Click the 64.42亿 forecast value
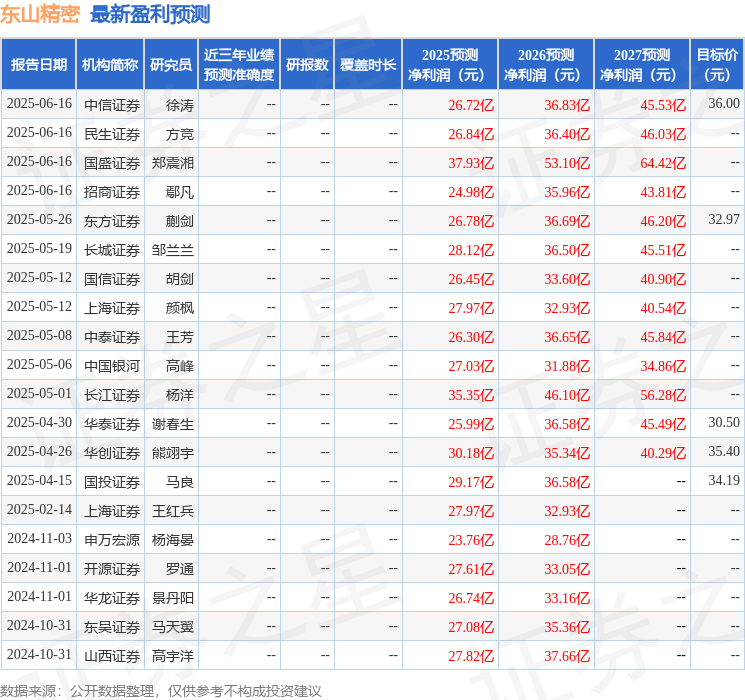The height and width of the screenshot is (700, 745). 663,163
